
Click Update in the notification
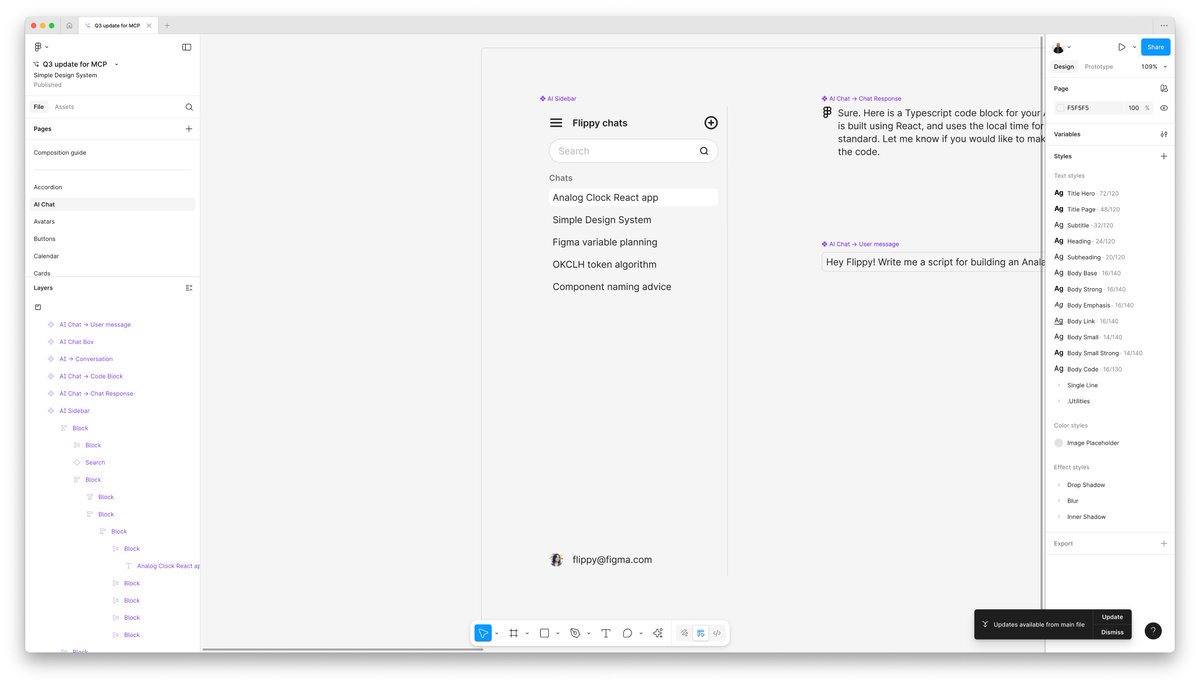[x=1112, y=617]
